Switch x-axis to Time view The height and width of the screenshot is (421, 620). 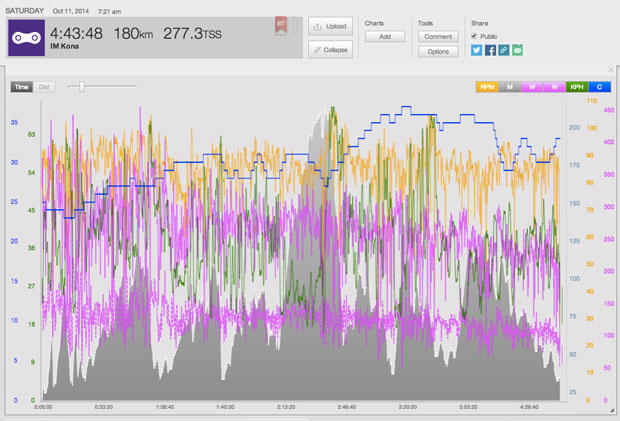click(x=22, y=87)
